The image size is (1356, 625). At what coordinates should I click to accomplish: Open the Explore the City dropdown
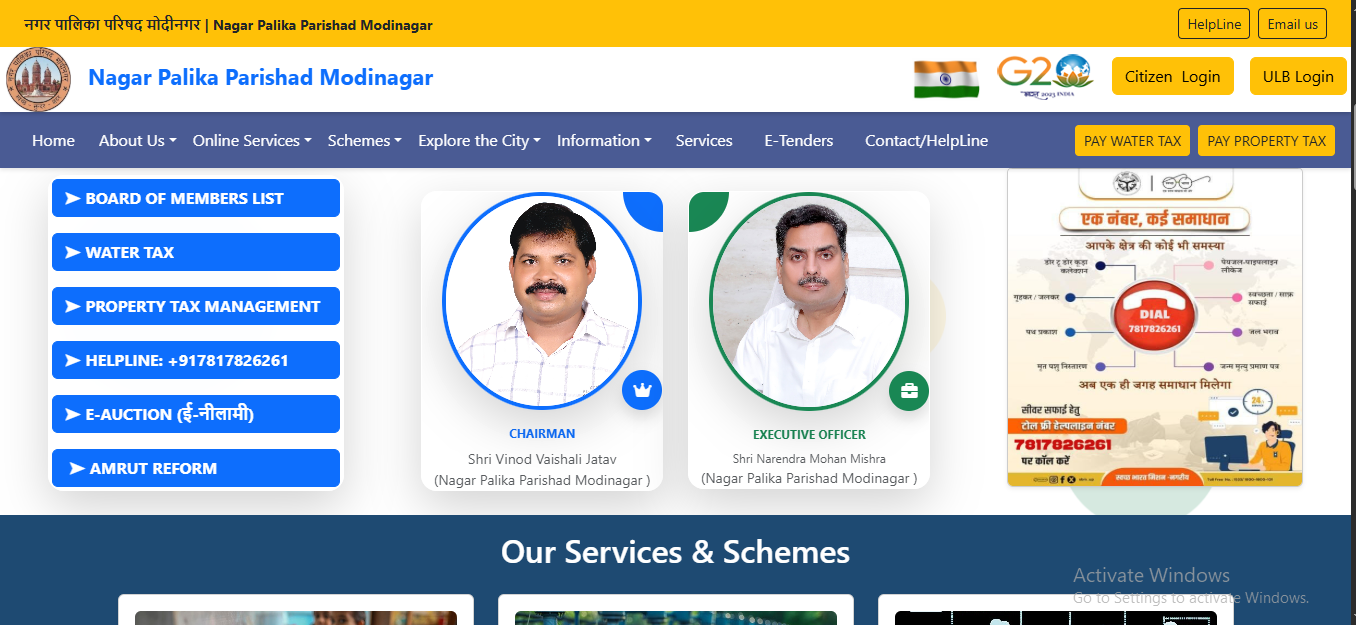point(479,141)
